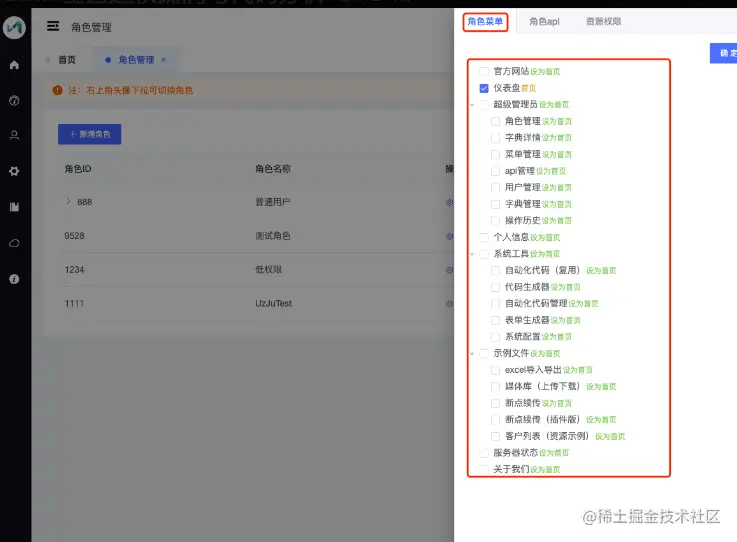Check the 超级管理员 checkbox
Image resolution: width=737 pixels, height=542 pixels.
point(484,104)
